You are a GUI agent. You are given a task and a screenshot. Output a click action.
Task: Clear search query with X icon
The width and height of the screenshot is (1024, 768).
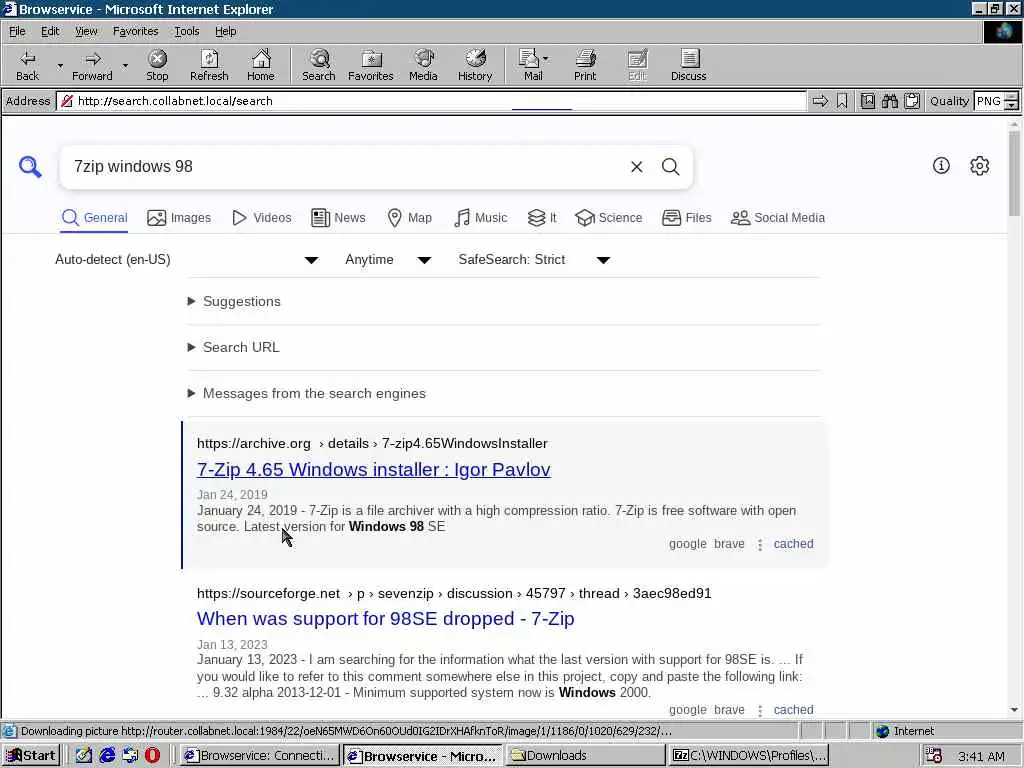click(x=637, y=167)
